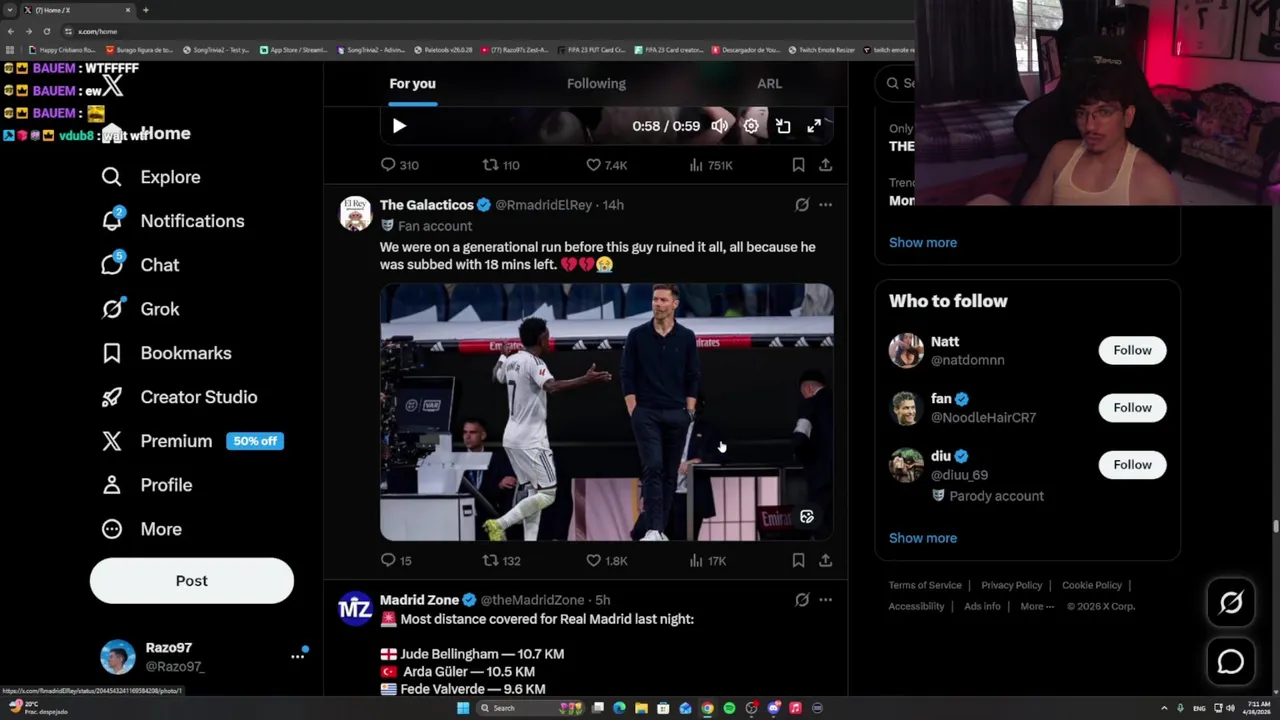Follow diu
Viewport: 1280px width, 720px height.
pos(1132,464)
